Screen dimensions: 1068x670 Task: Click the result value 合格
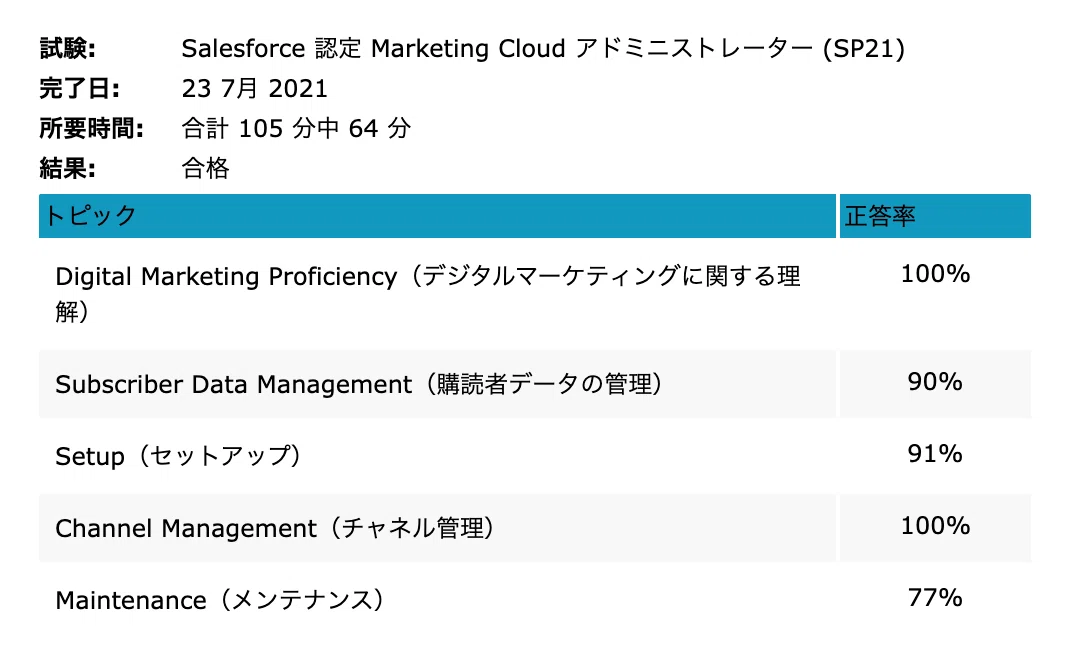(206, 168)
